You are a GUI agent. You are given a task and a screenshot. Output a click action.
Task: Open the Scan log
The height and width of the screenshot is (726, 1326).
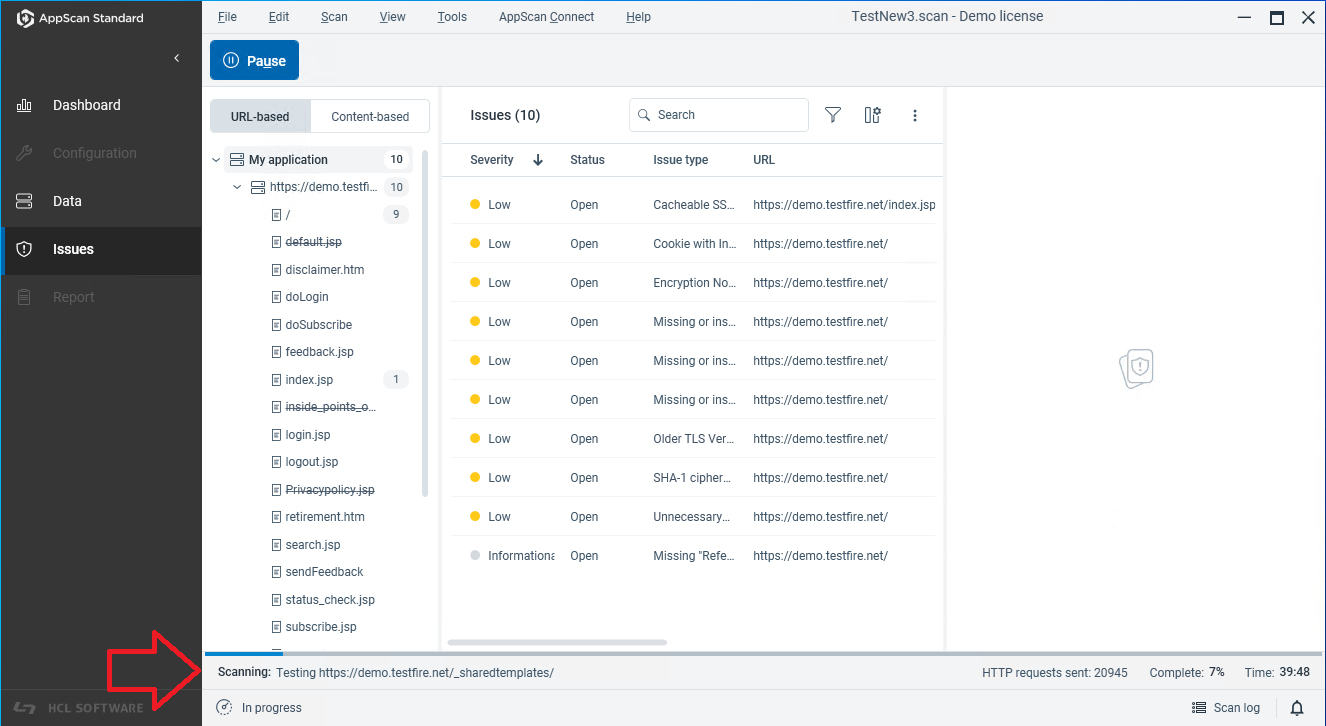1226,708
